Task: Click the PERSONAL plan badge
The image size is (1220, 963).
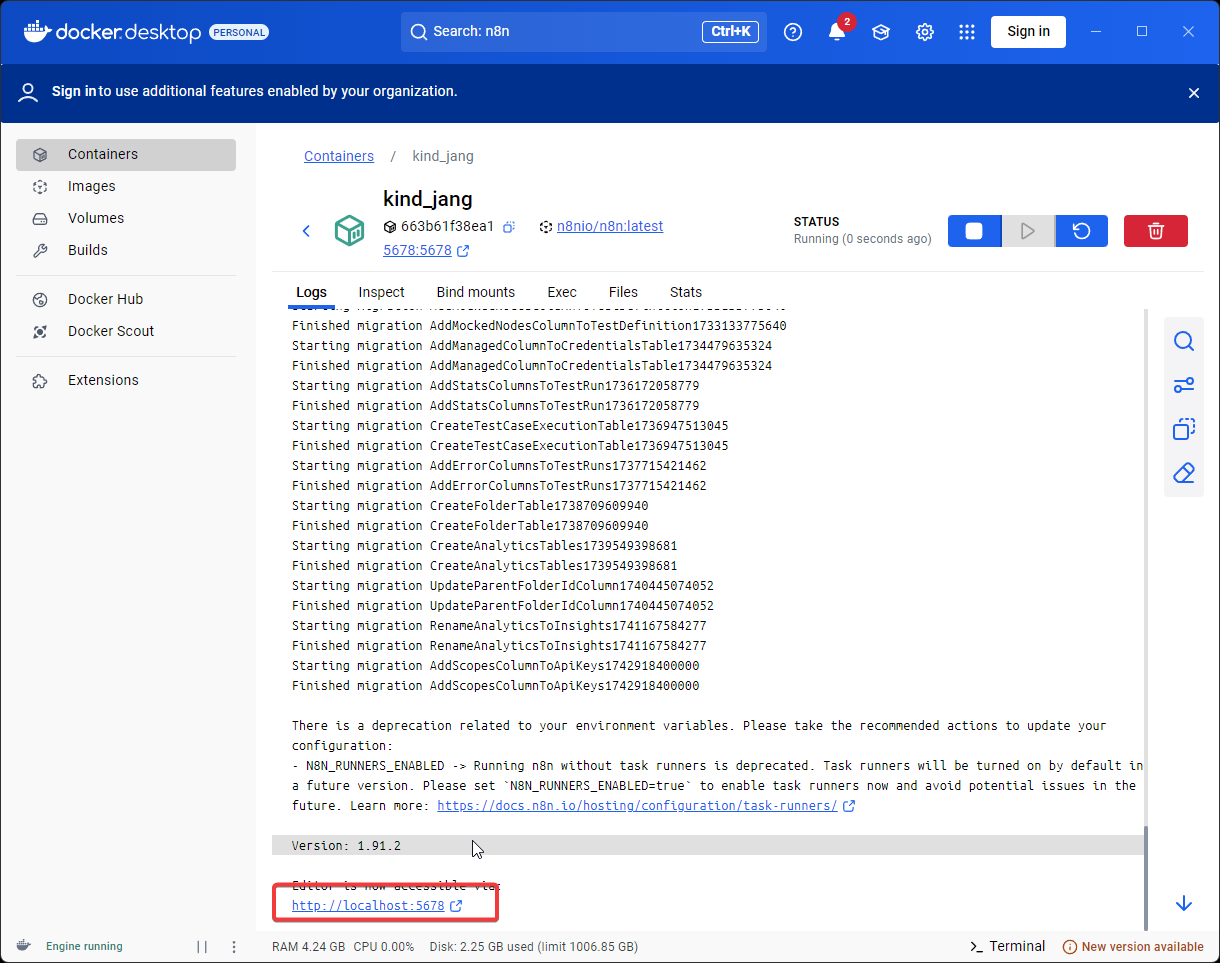Action: click(x=239, y=32)
